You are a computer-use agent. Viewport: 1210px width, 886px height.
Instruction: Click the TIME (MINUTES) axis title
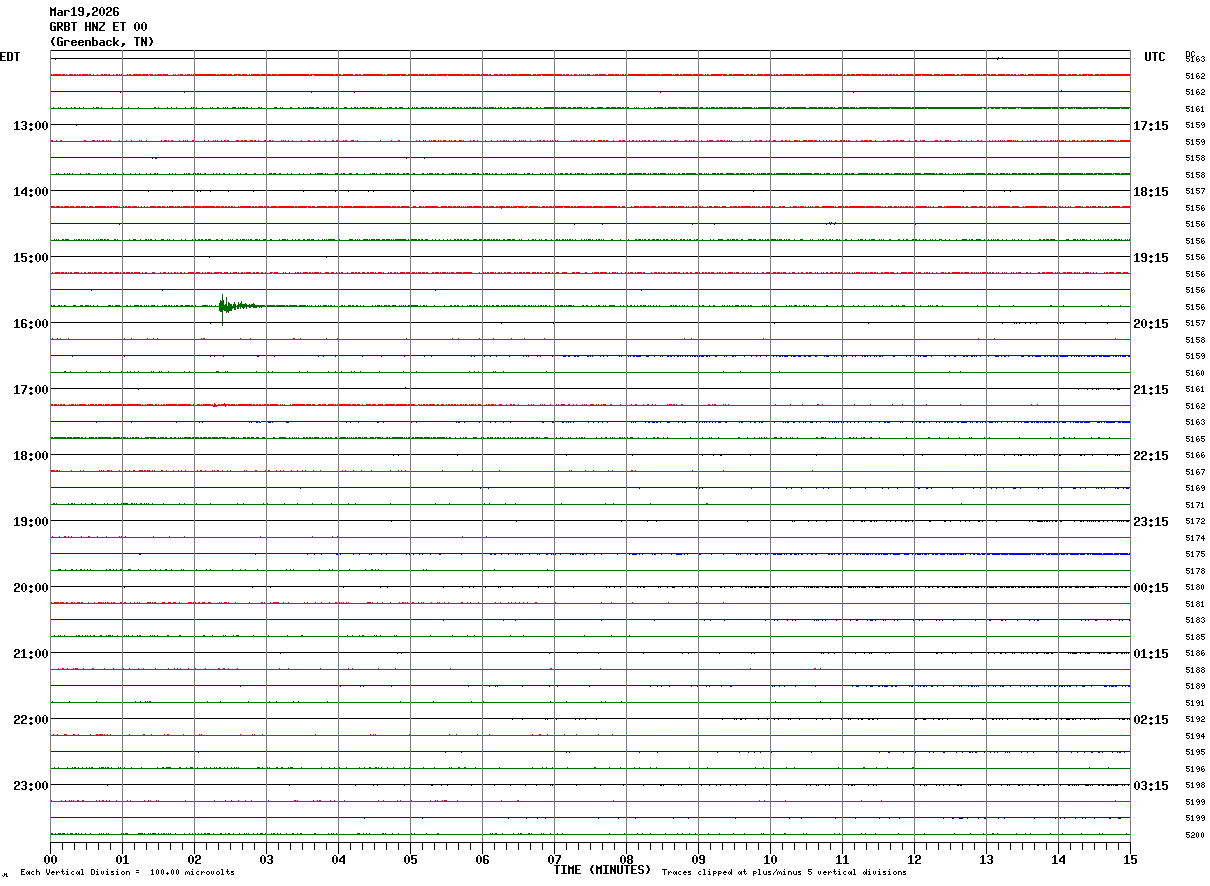pos(603,870)
